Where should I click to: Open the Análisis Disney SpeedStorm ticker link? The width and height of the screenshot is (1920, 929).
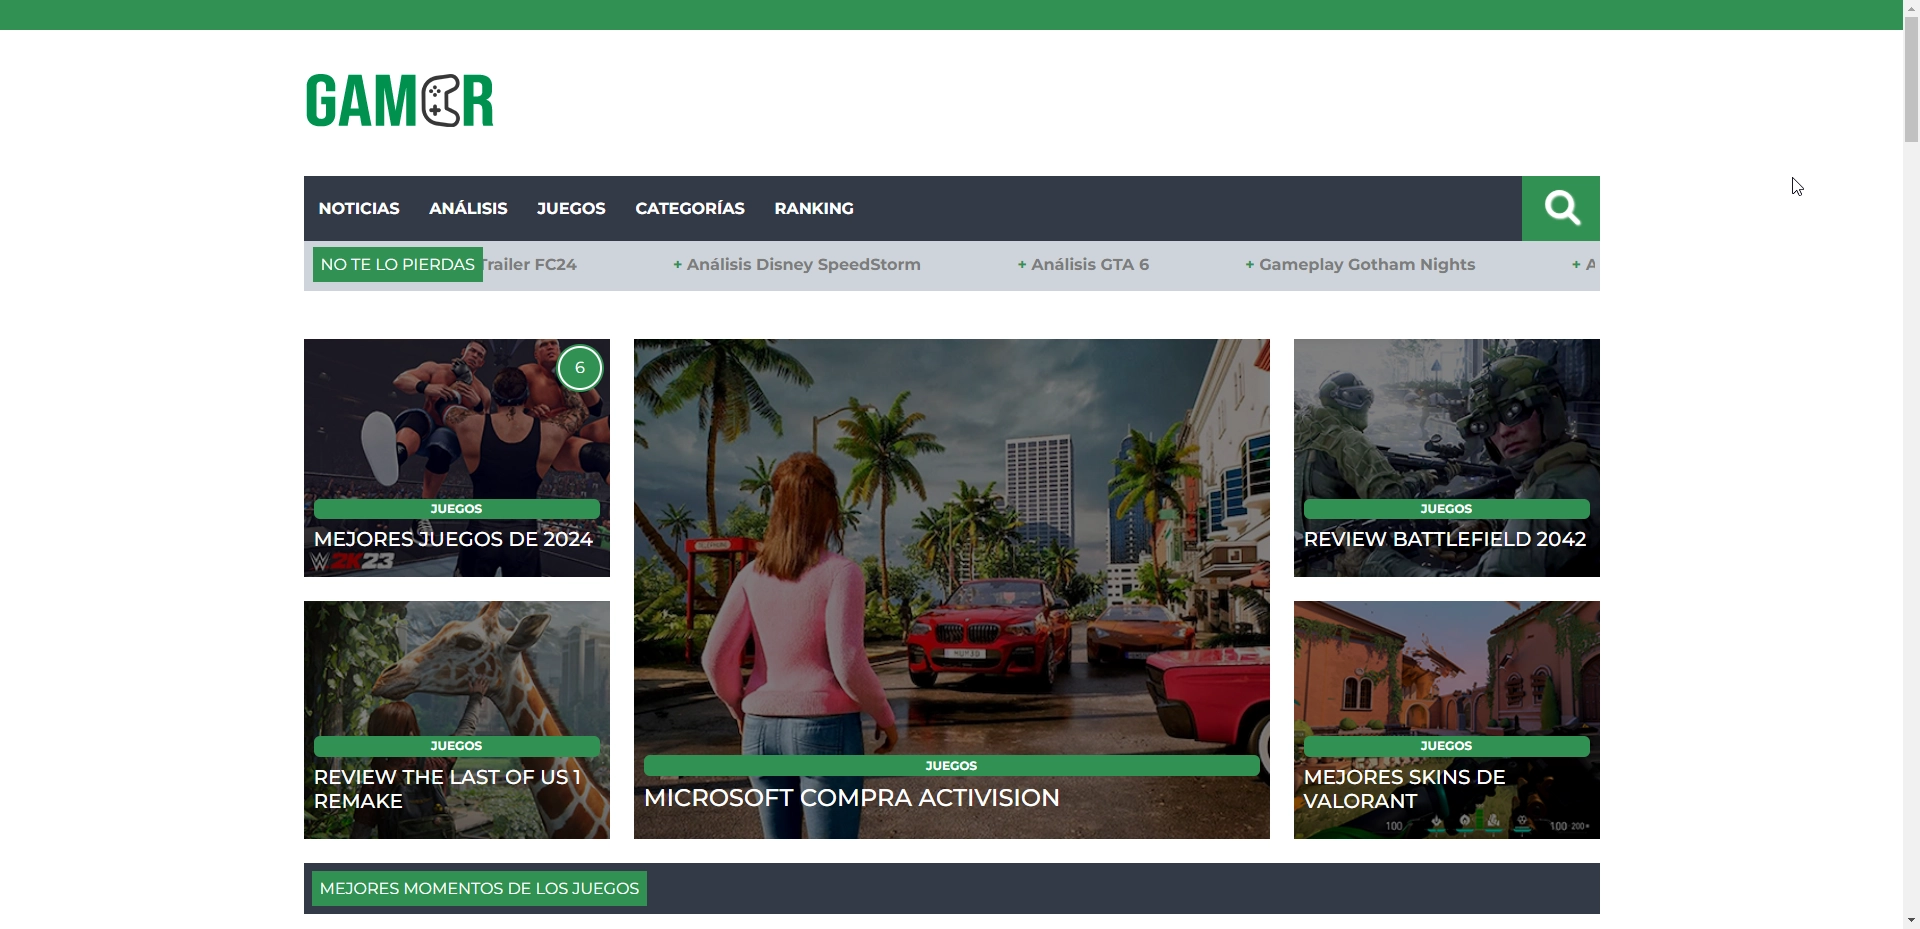tap(797, 264)
